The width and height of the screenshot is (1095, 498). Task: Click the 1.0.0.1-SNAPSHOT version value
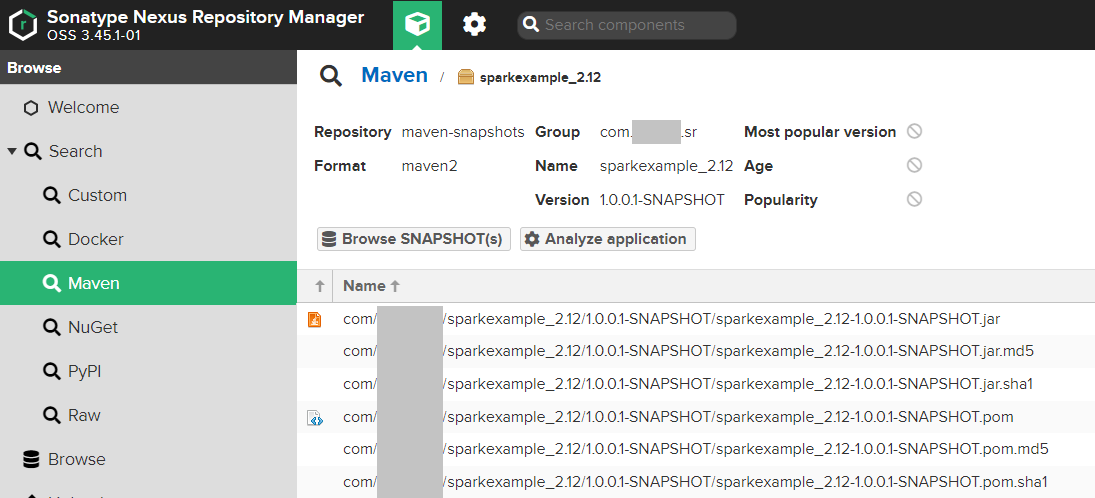pyautogui.click(x=662, y=200)
